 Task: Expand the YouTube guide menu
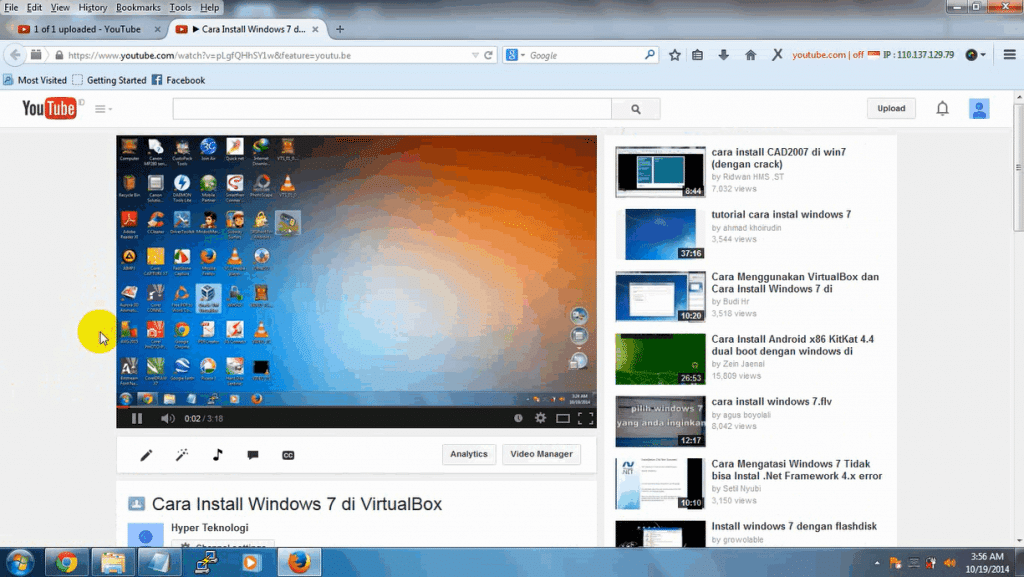coord(103,109)
